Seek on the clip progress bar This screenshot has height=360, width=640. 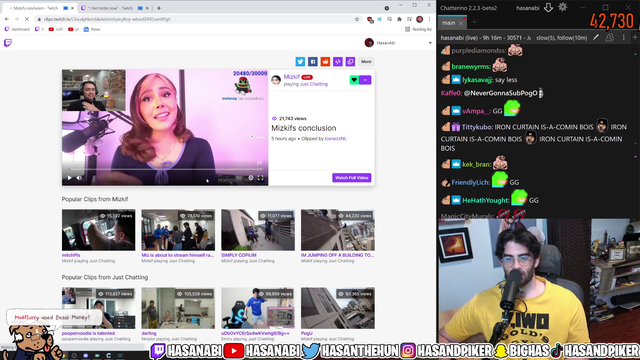click(165, 169)
